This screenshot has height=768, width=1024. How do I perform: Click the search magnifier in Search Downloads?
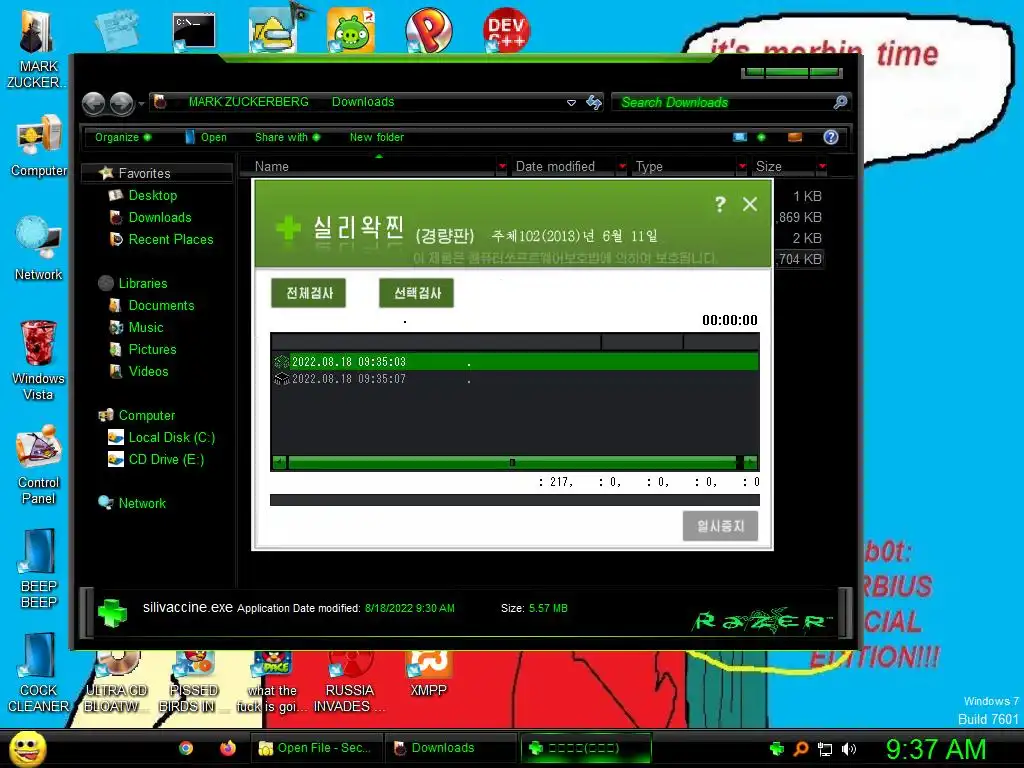click(840, 102)
